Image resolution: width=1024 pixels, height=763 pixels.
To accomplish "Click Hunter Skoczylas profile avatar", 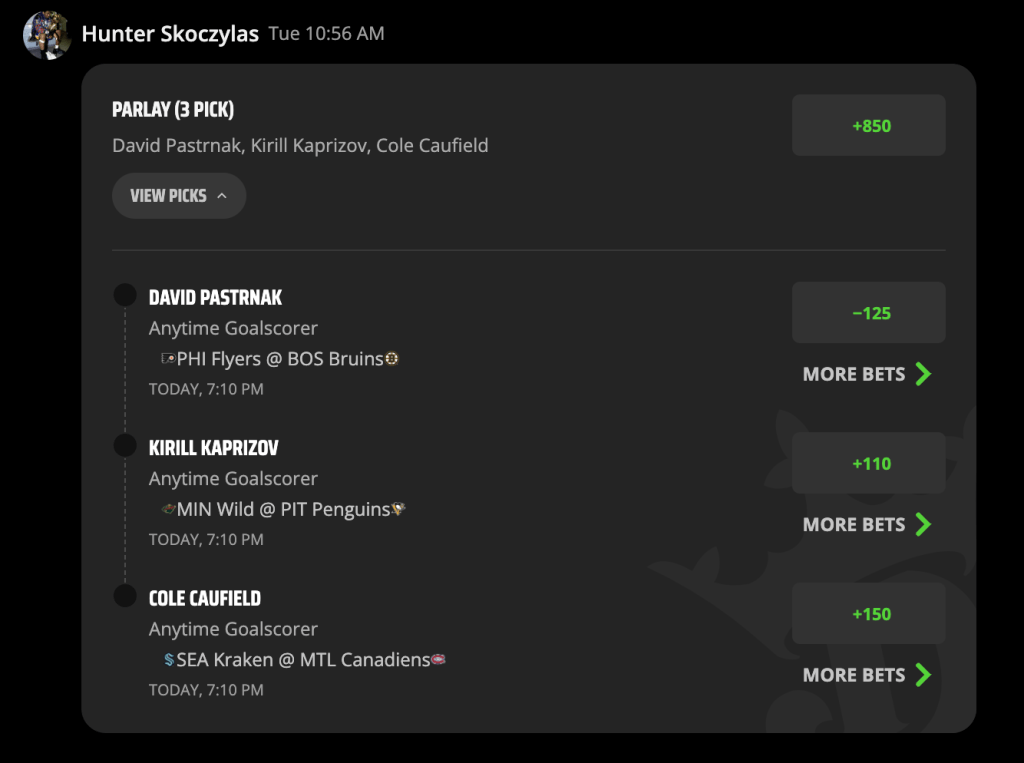I will [47, 35].
